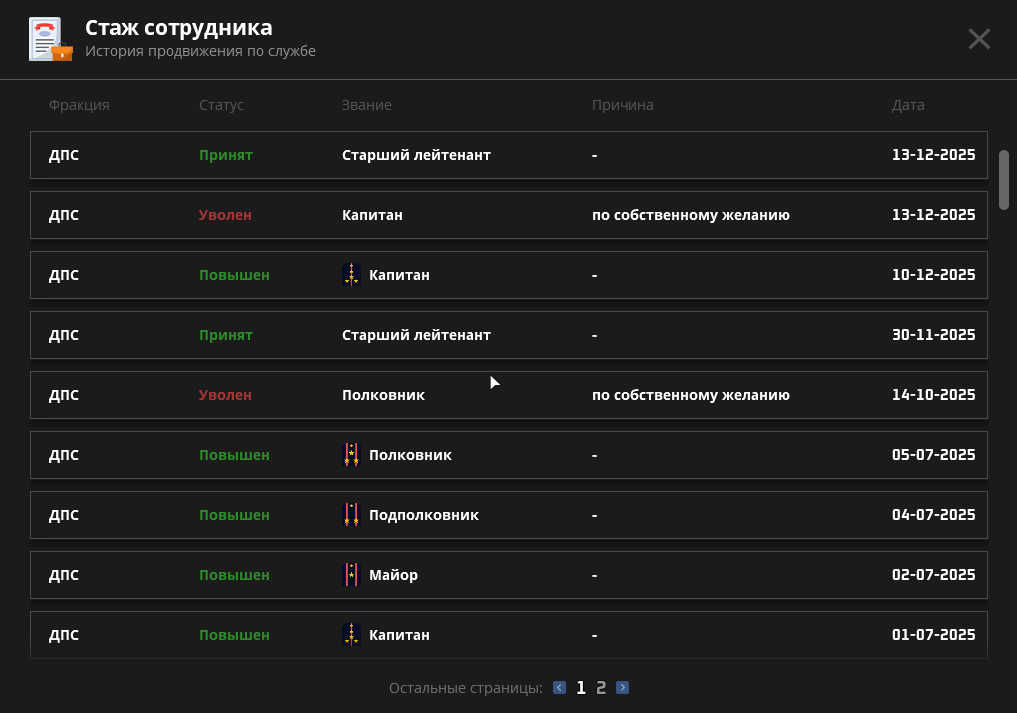Click the Капитан rank insignia dated 10-12-2025
Image resolution: width=1017 pixels, height=713 pixels.
[351, 274]
